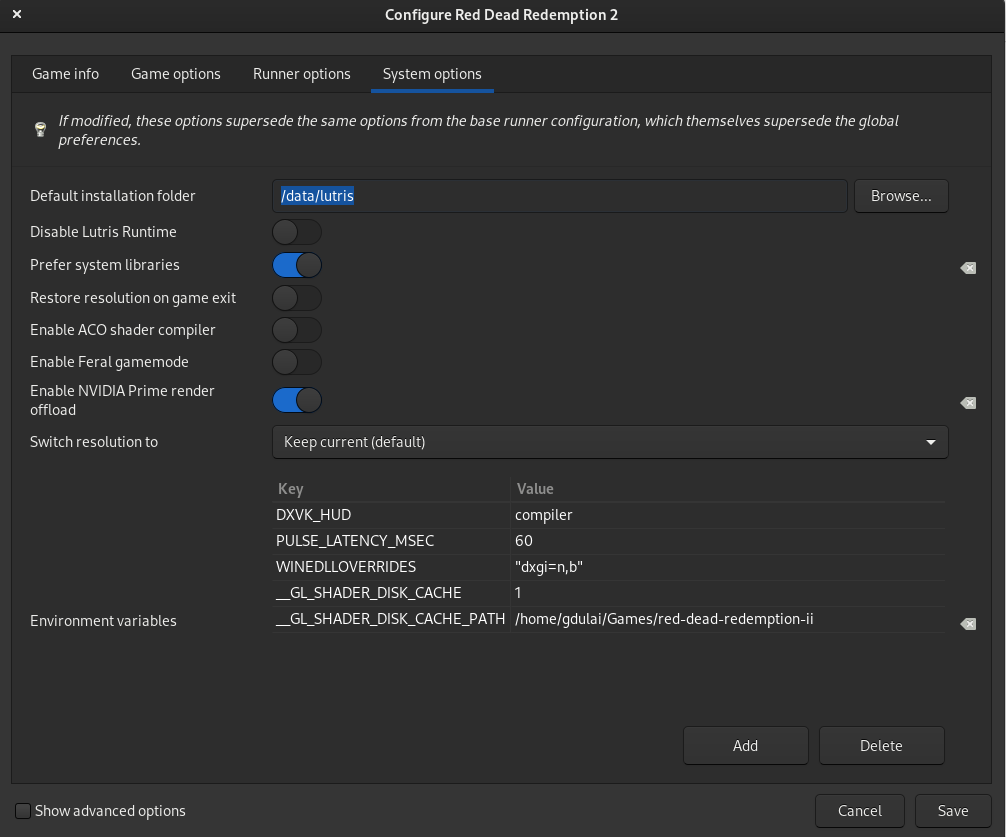1006x837 pixels.
Task: Enable ACO shader compiler switch
Action: click(x=296, y=330)
